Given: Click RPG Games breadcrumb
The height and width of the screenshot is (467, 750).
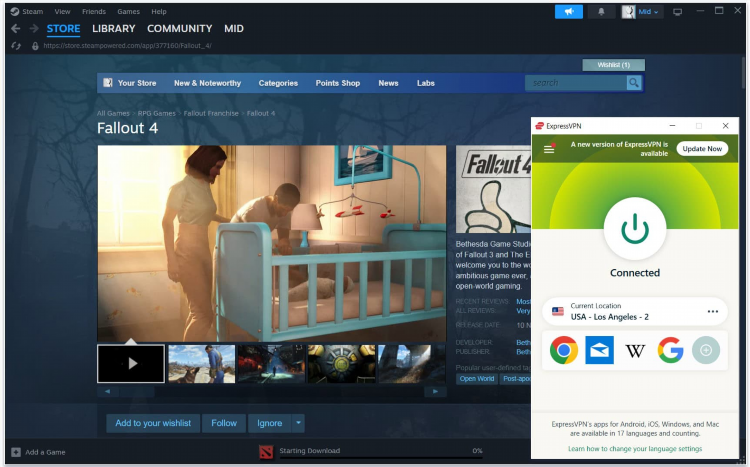Looking at the screenshot, I should pyautogui.click(x=156, y=113).
